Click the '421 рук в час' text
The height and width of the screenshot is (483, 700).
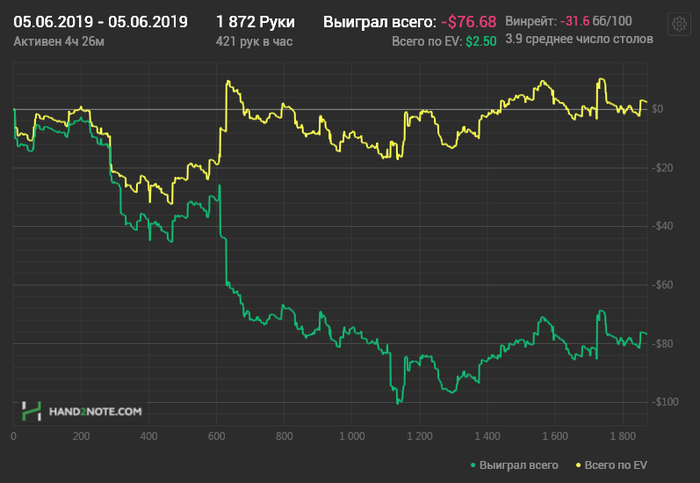click(254, 42)
